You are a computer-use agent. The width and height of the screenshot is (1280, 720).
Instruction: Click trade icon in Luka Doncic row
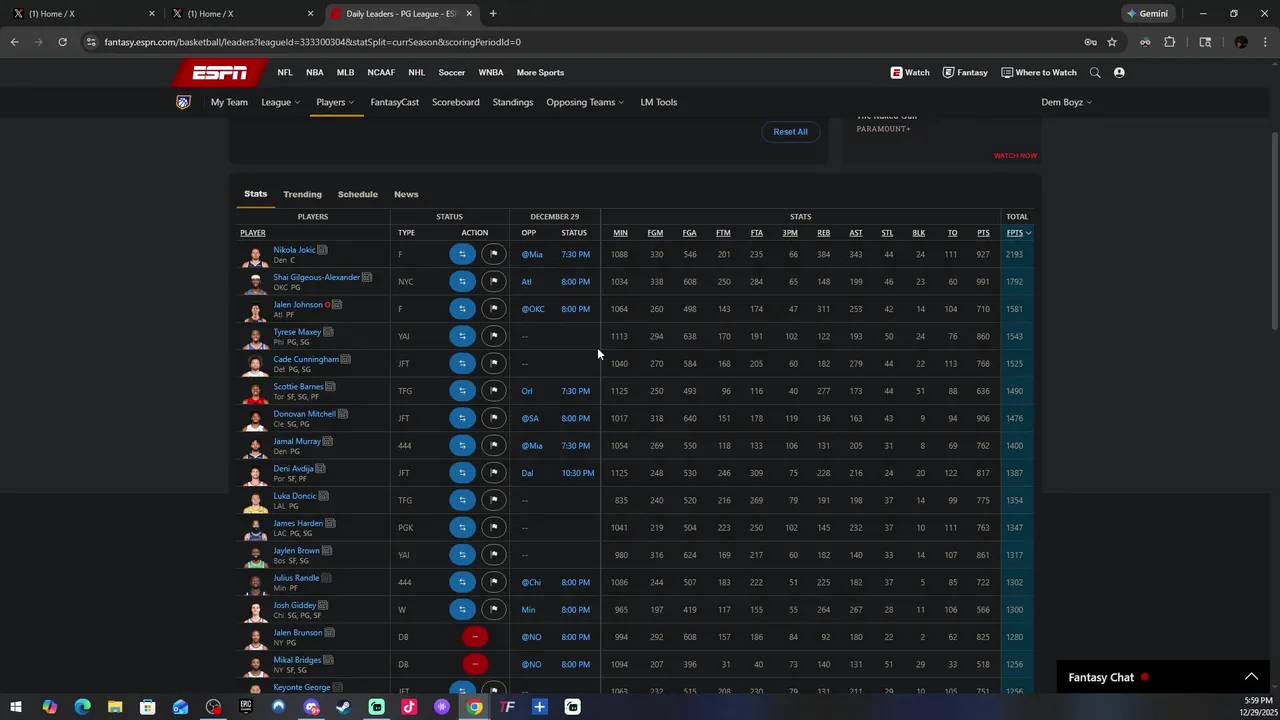[x=462, y=500]
